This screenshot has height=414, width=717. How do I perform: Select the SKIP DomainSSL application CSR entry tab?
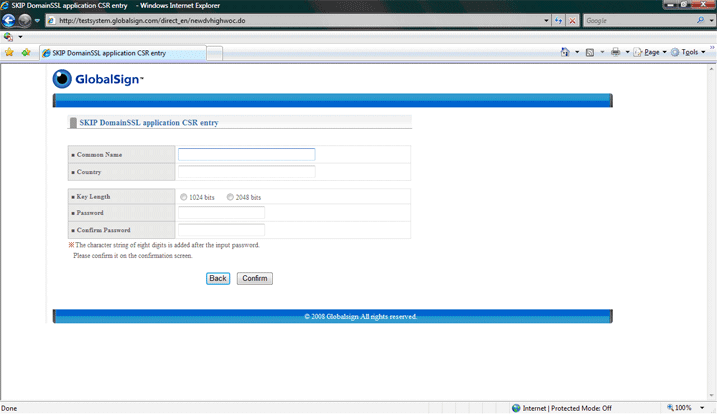click(123, 53)
